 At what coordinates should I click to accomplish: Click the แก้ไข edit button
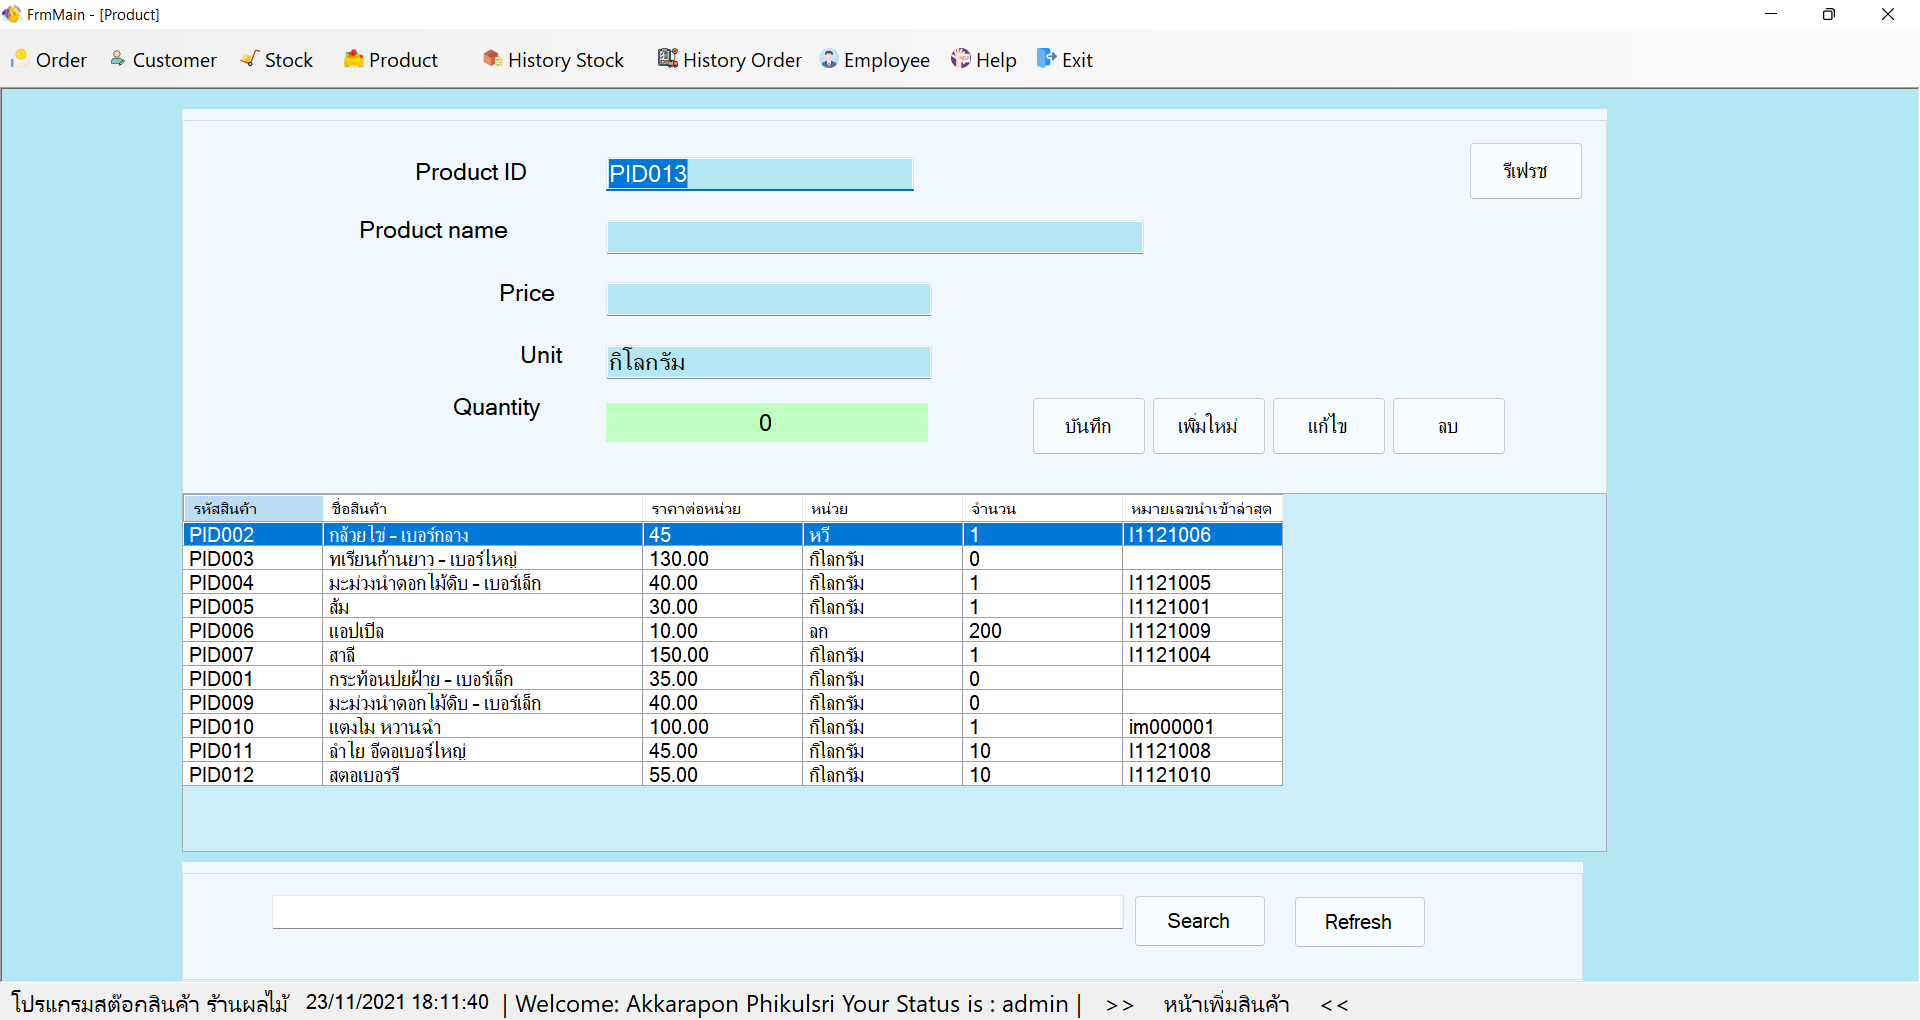[x=1328, y=426]
